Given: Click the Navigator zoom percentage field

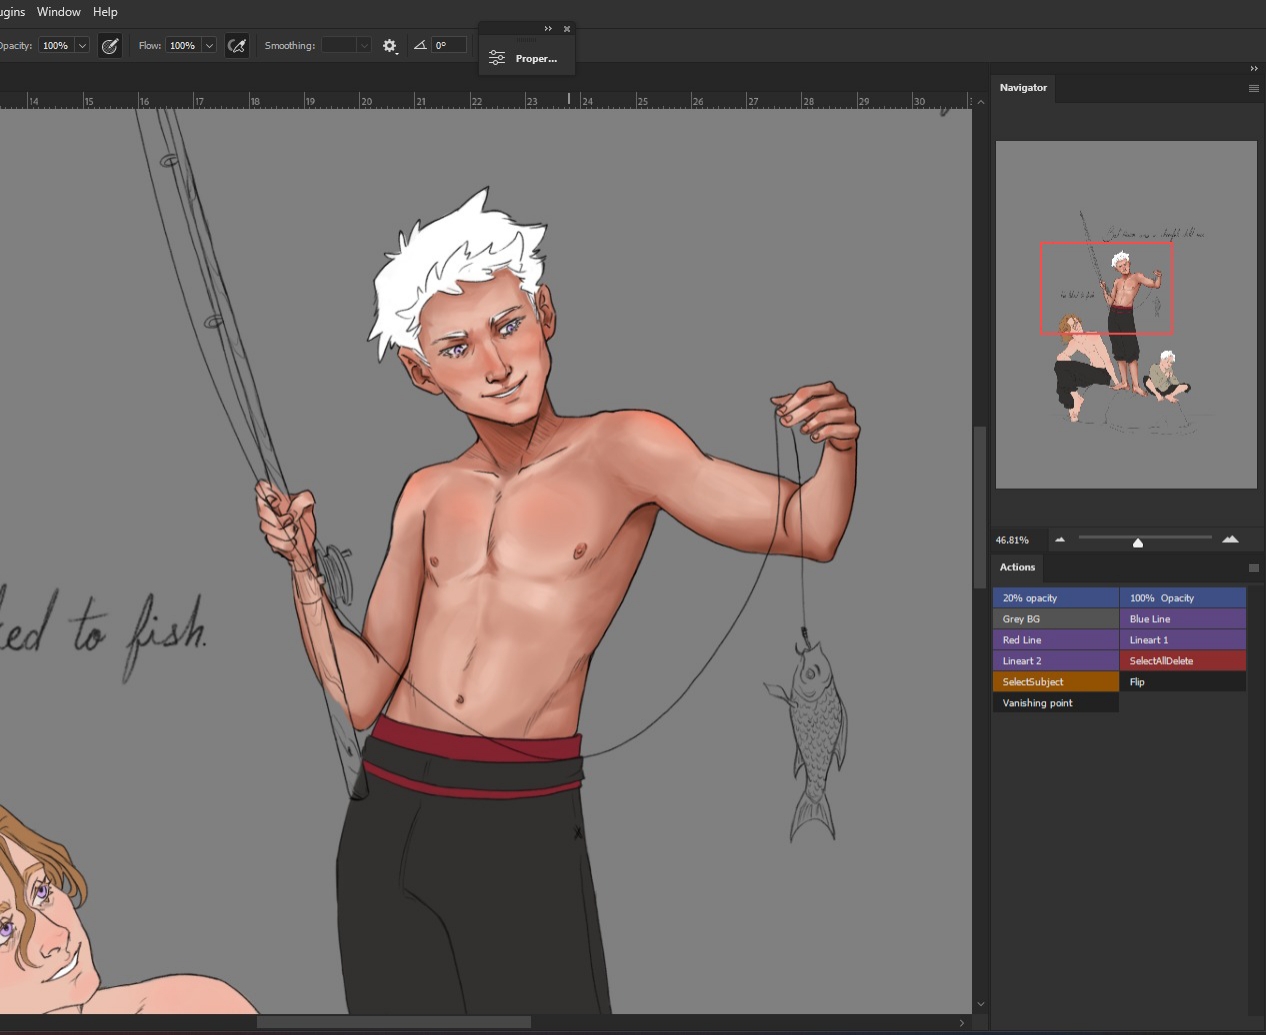Looking at the screenshot, I should 1013,540.
